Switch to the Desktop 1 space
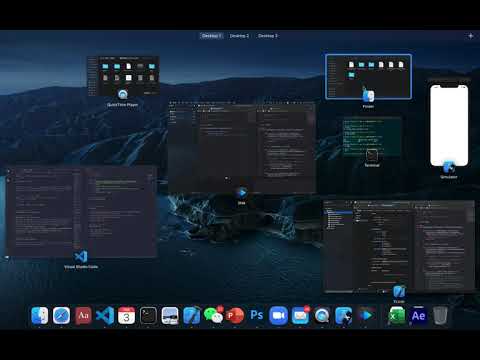Screen dimensions: 480x360 211,36
